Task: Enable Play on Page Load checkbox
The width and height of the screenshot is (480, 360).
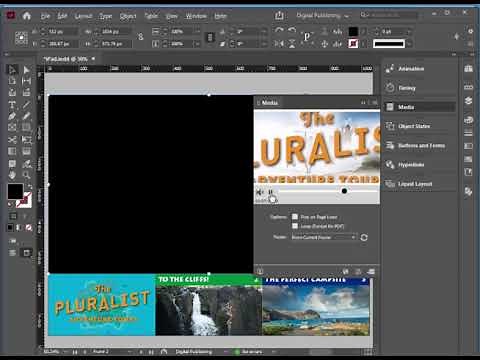Action: tap(295, 217)
